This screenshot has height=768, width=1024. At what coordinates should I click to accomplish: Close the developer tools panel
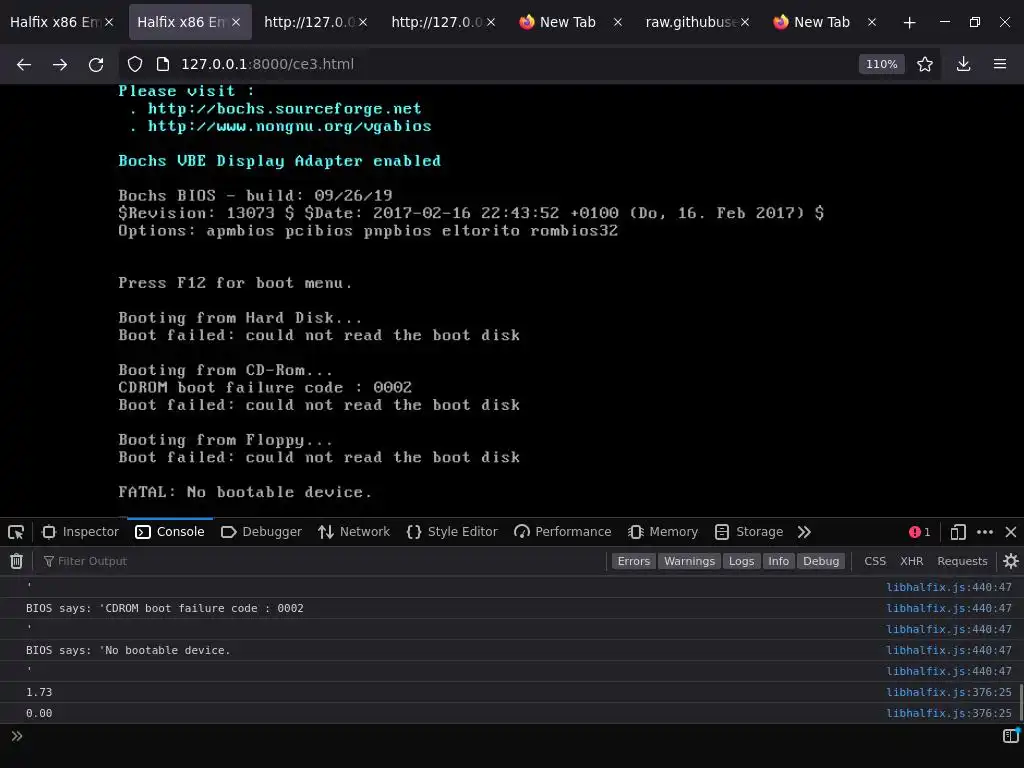1010,532
